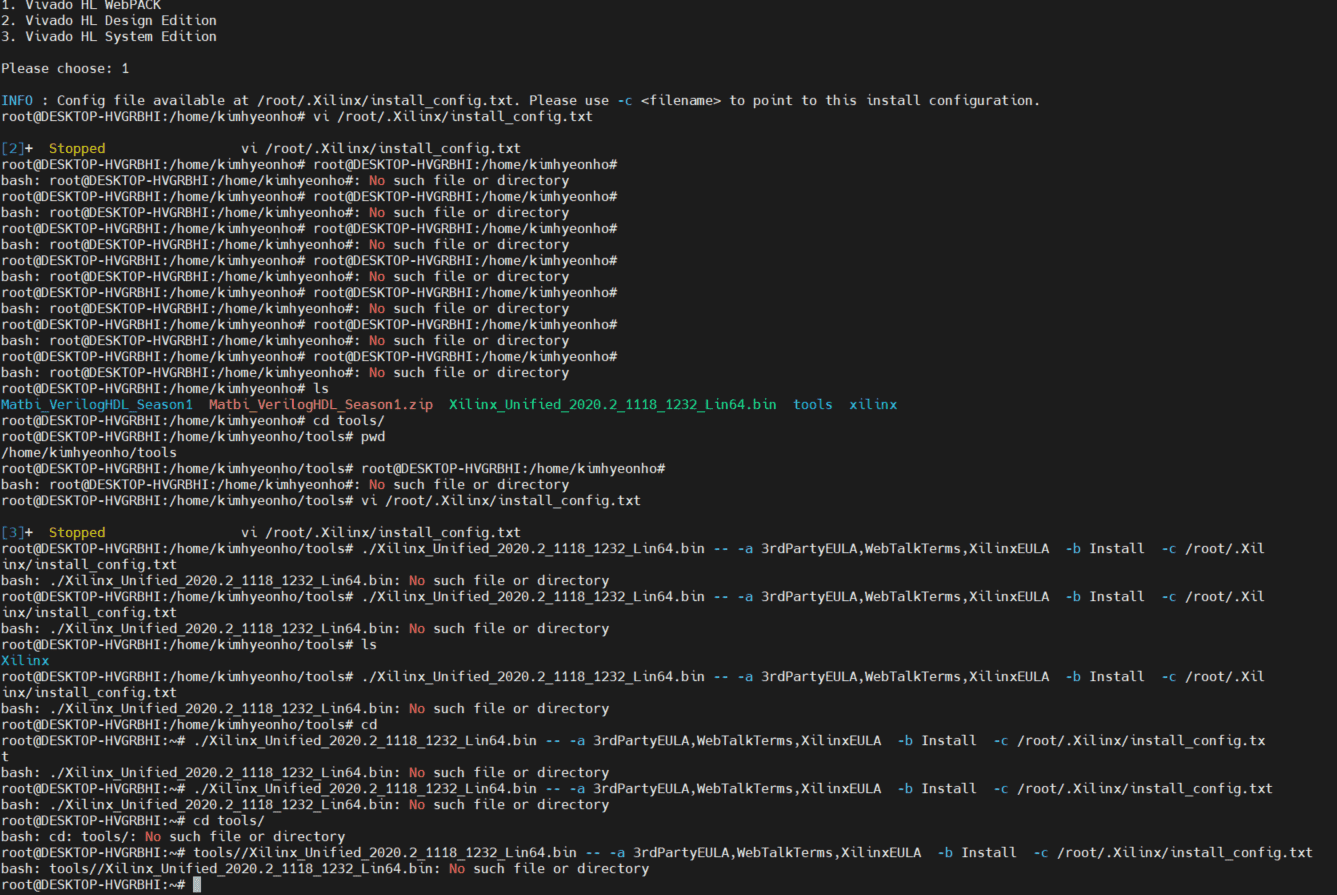Viewport: 1337px width, 895px height.
Task: Click the "ls" command at the tools# prompt
Action: (369, 644)
